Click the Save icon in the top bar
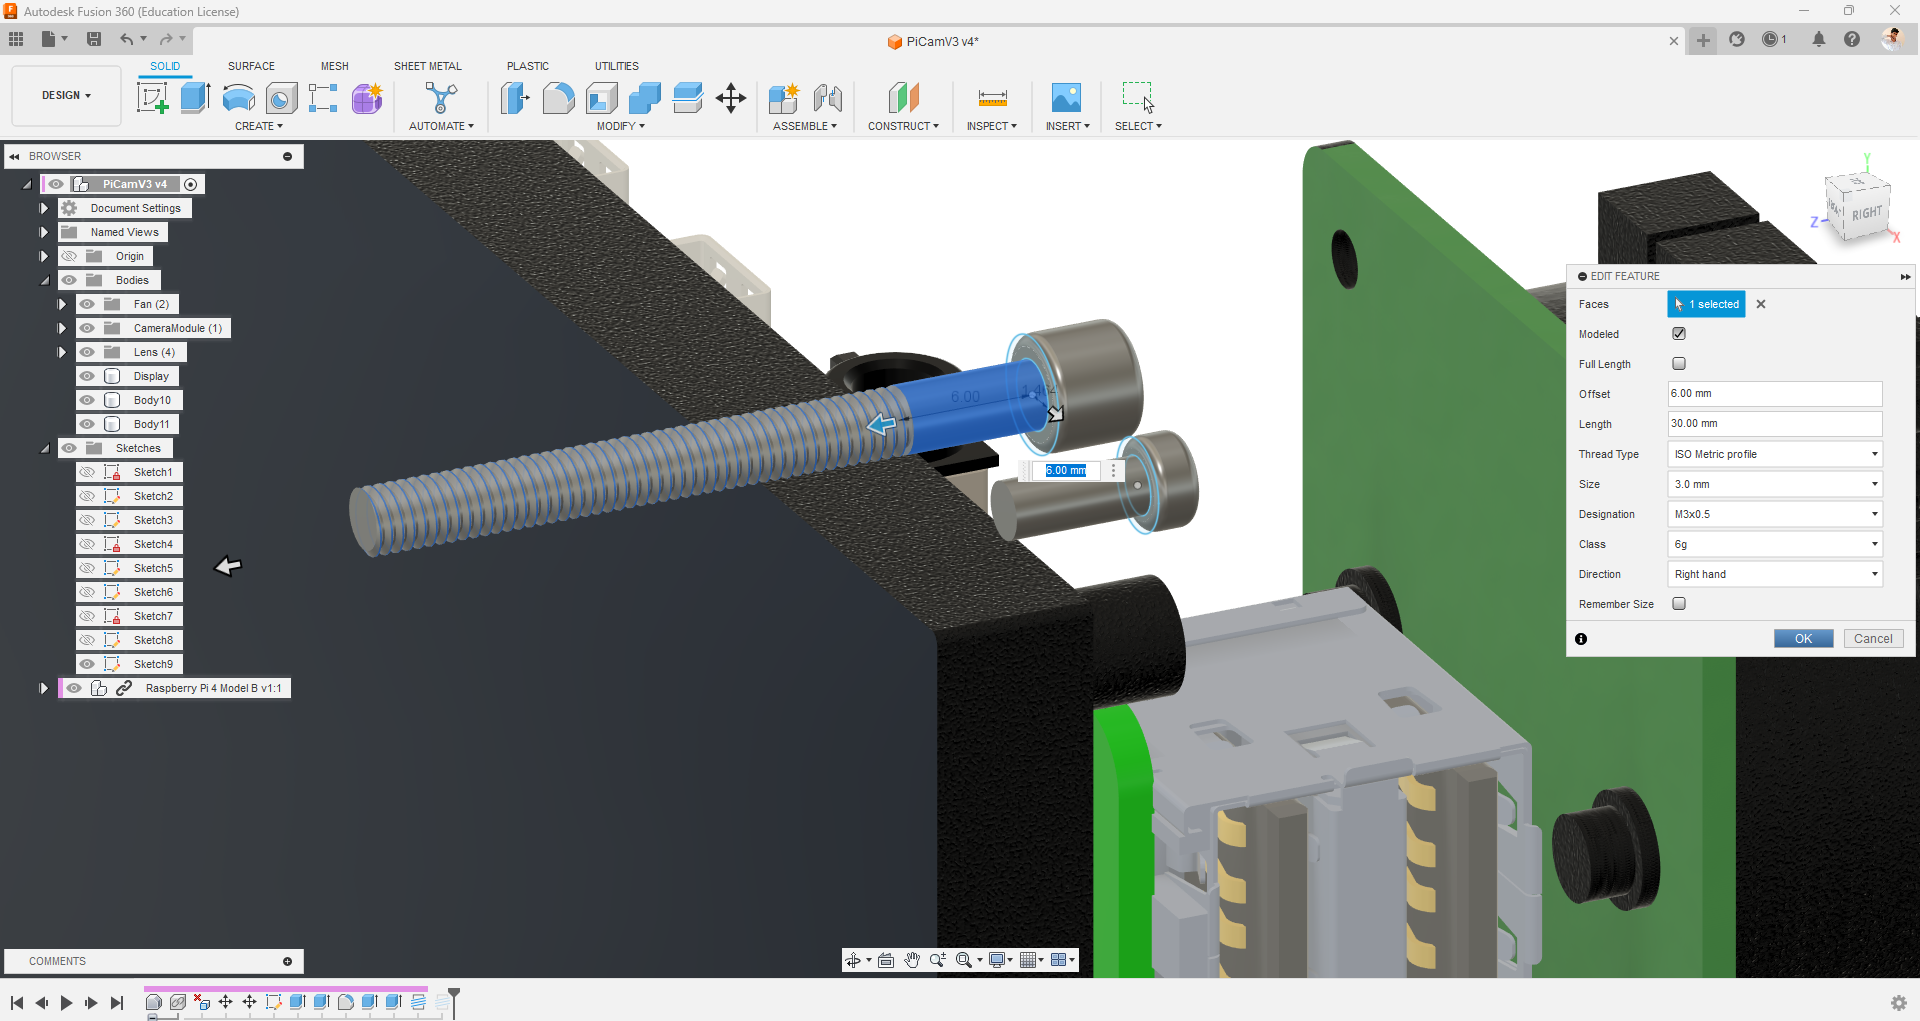Screen dimensions: 1920x1021 coord(94,39)
